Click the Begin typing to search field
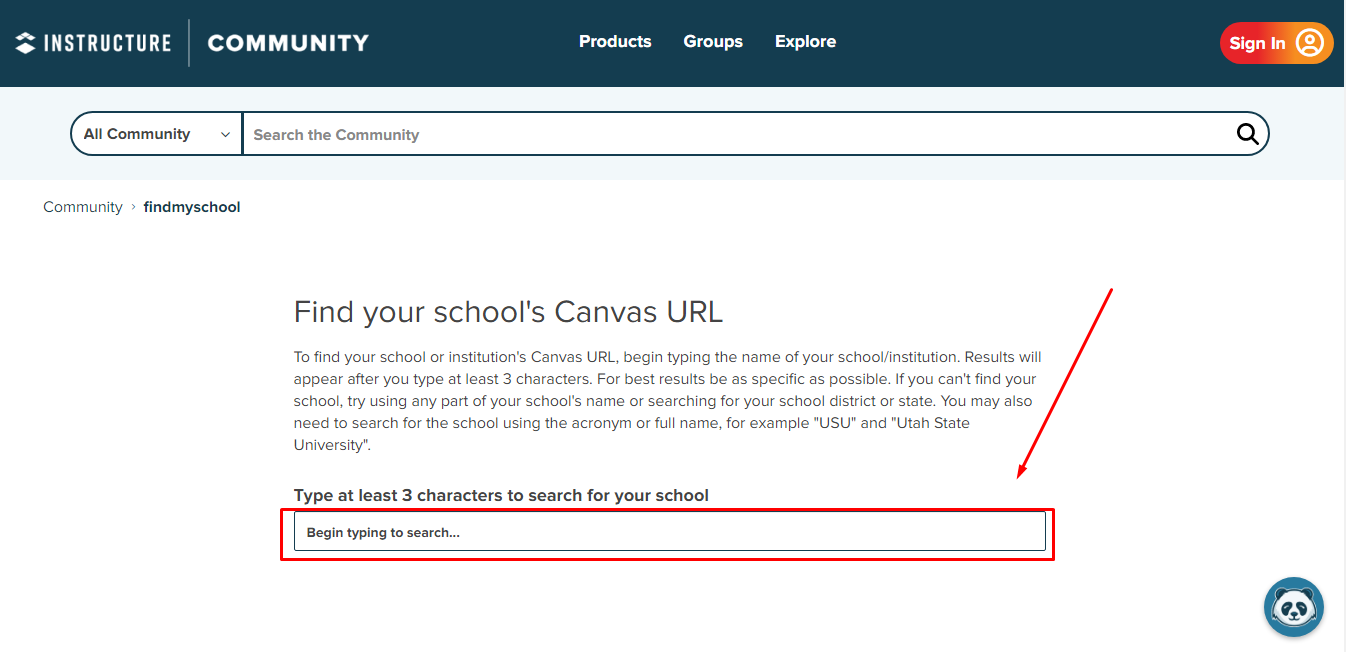The height and width of the screenshot is (652, 1346). point(670,532)
